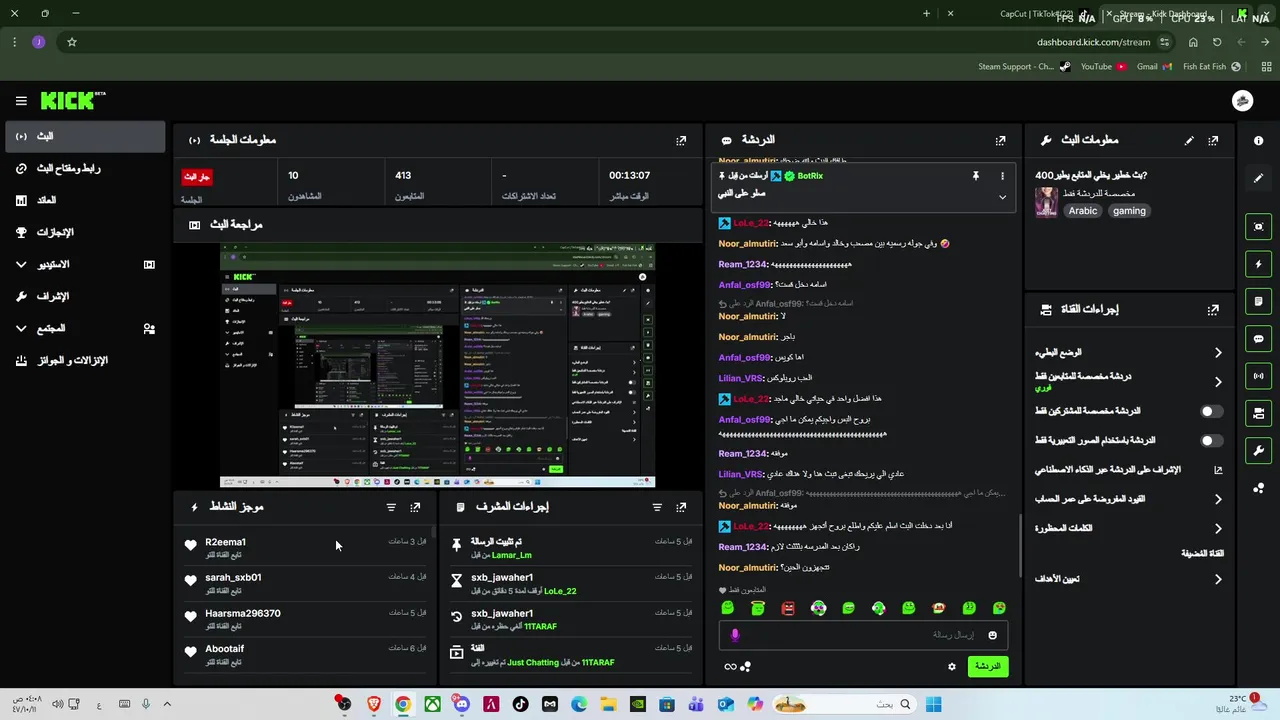
Task: Pop out the moderator actions (إجراءات المشرف) panel
Action: coord(681,508)
